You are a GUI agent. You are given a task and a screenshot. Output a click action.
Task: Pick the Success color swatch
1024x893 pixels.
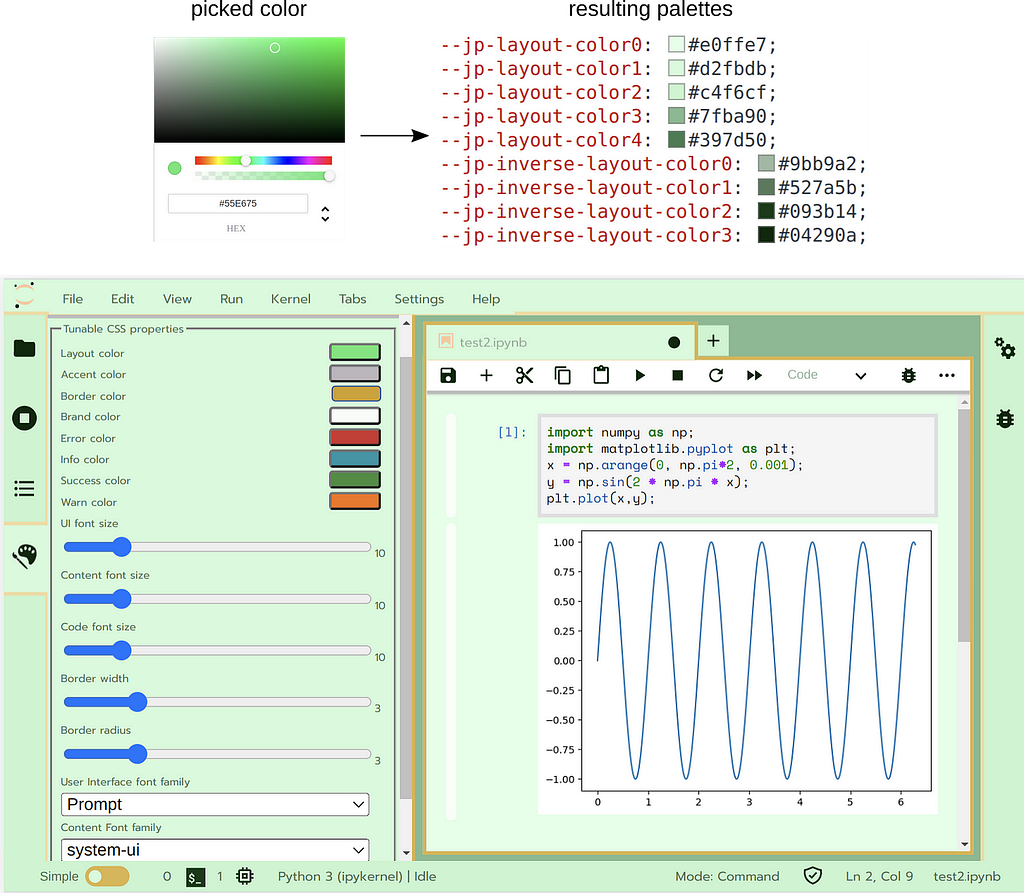click(355, 479)
